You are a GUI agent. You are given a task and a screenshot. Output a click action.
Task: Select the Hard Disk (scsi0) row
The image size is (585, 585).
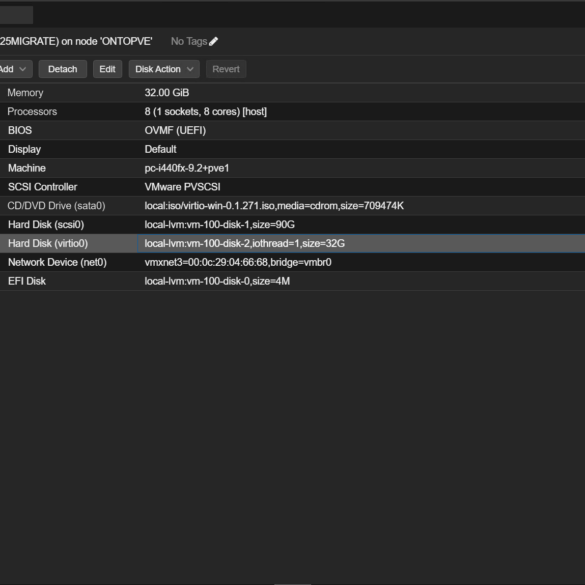(292, 225)
